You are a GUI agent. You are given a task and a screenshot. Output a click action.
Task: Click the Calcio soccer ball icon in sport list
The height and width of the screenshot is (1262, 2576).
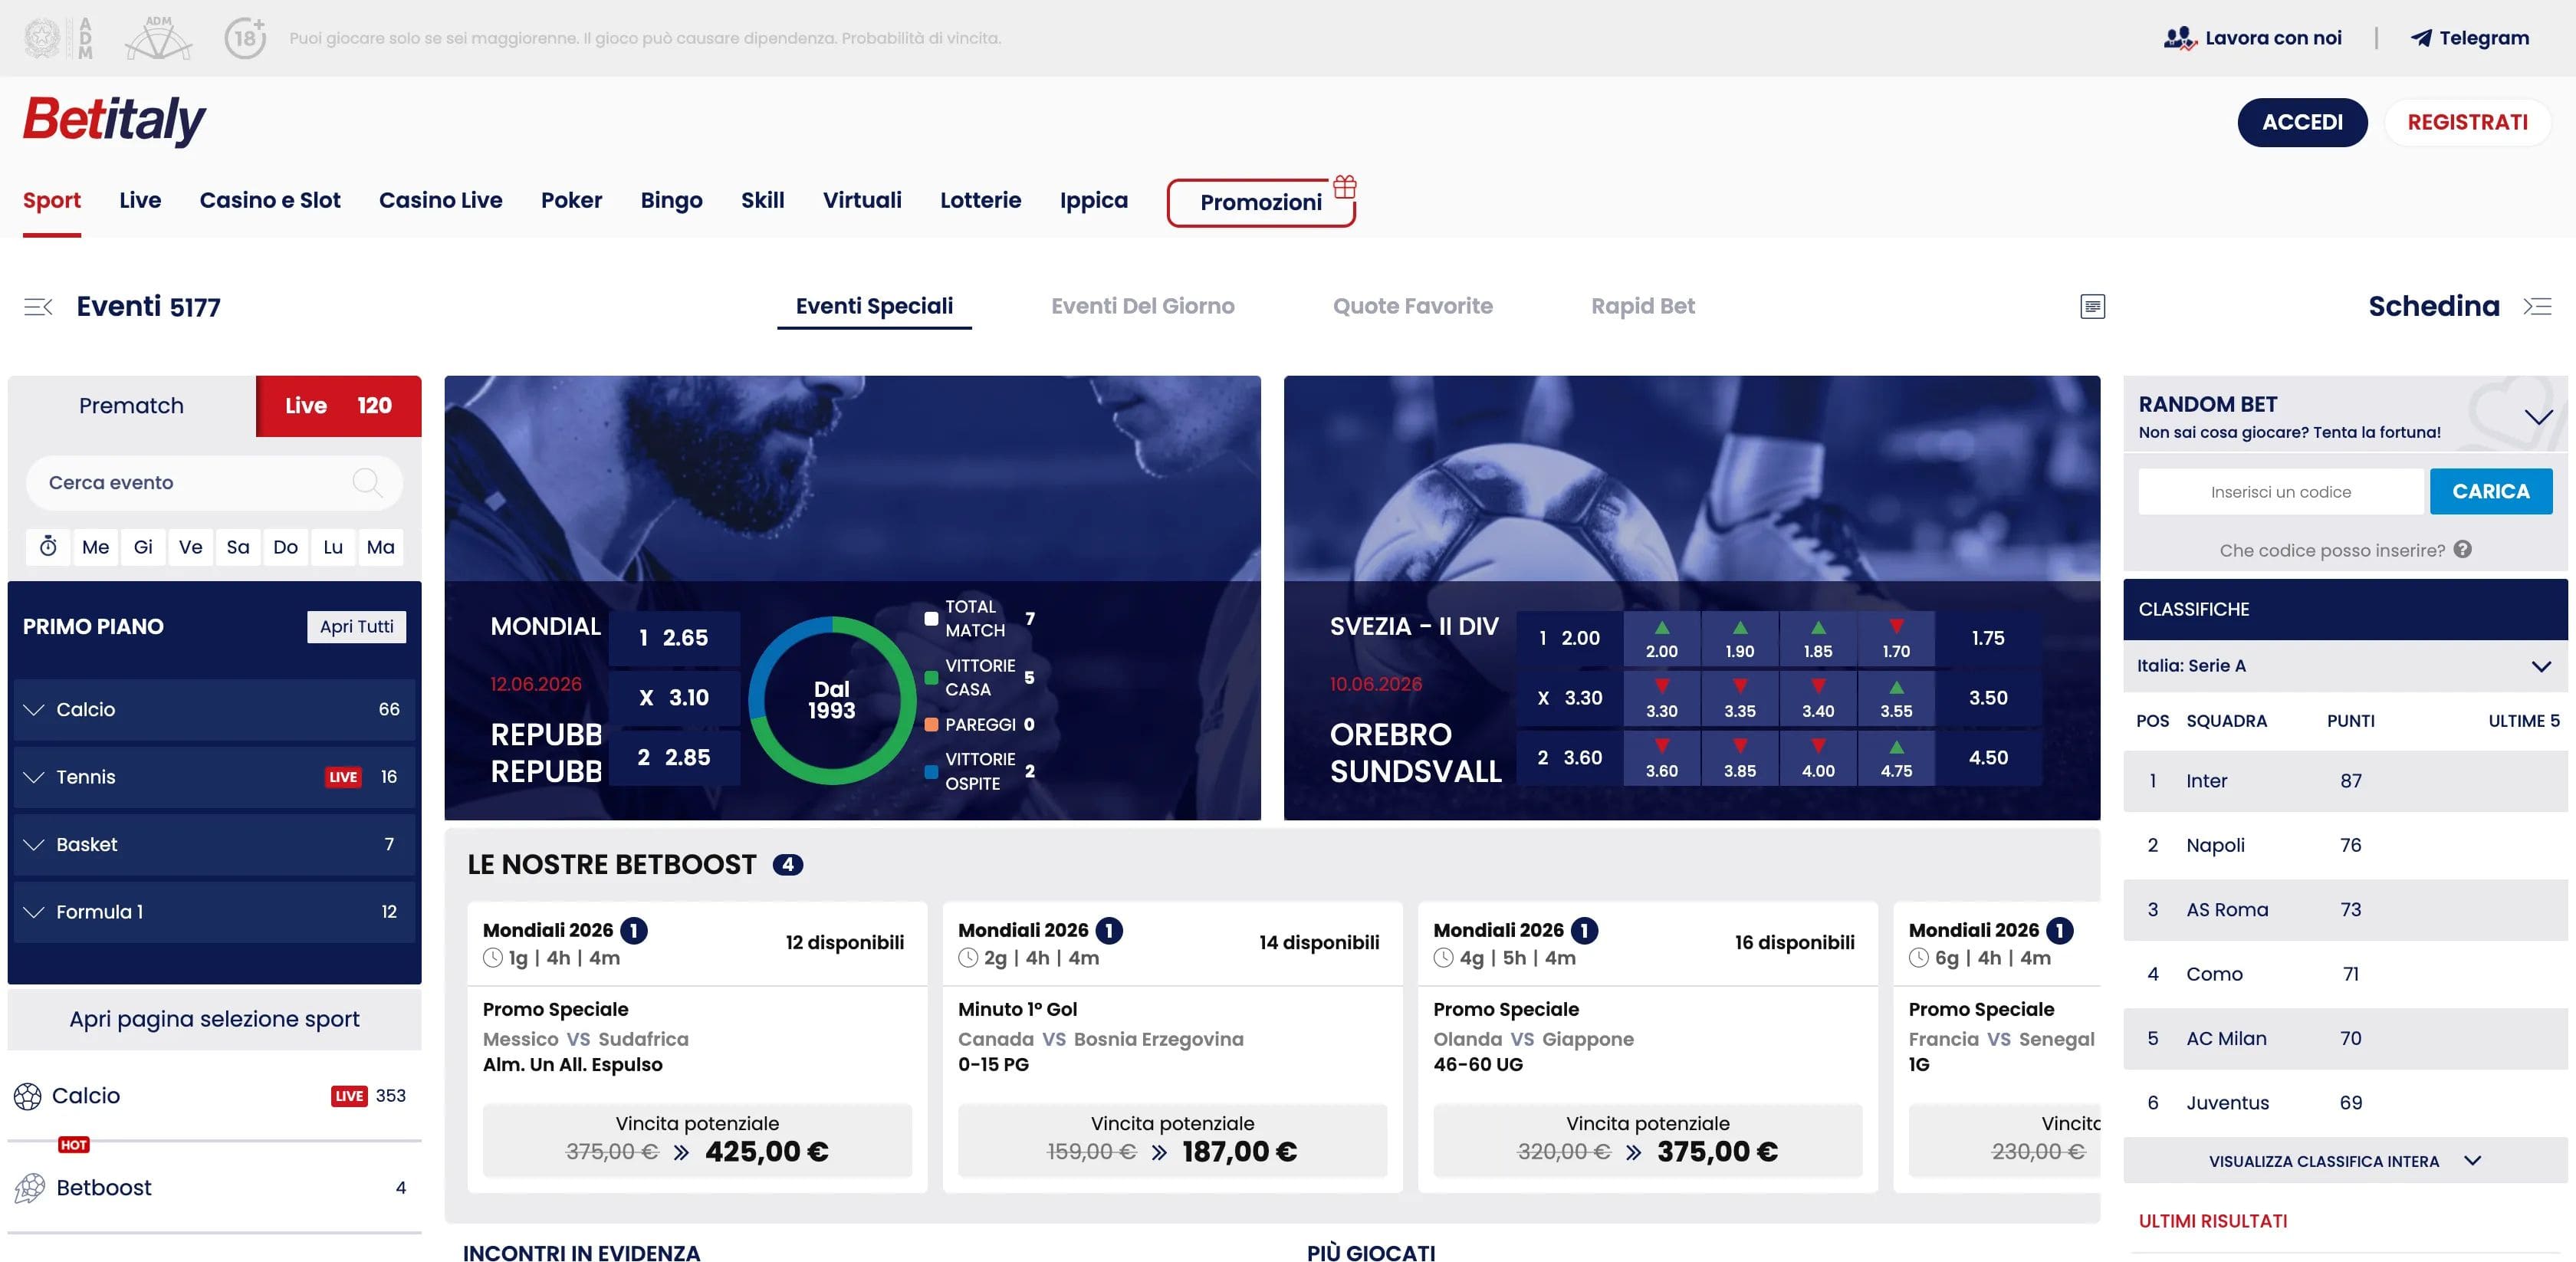point(27,1096)
